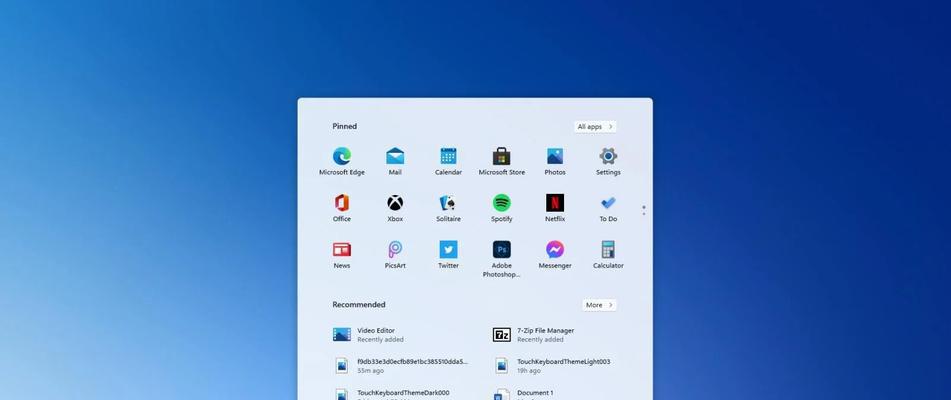
Task: Open file f9db33e3d0ecfb89e1bc385510dda5...
Action: coord(400,365)
